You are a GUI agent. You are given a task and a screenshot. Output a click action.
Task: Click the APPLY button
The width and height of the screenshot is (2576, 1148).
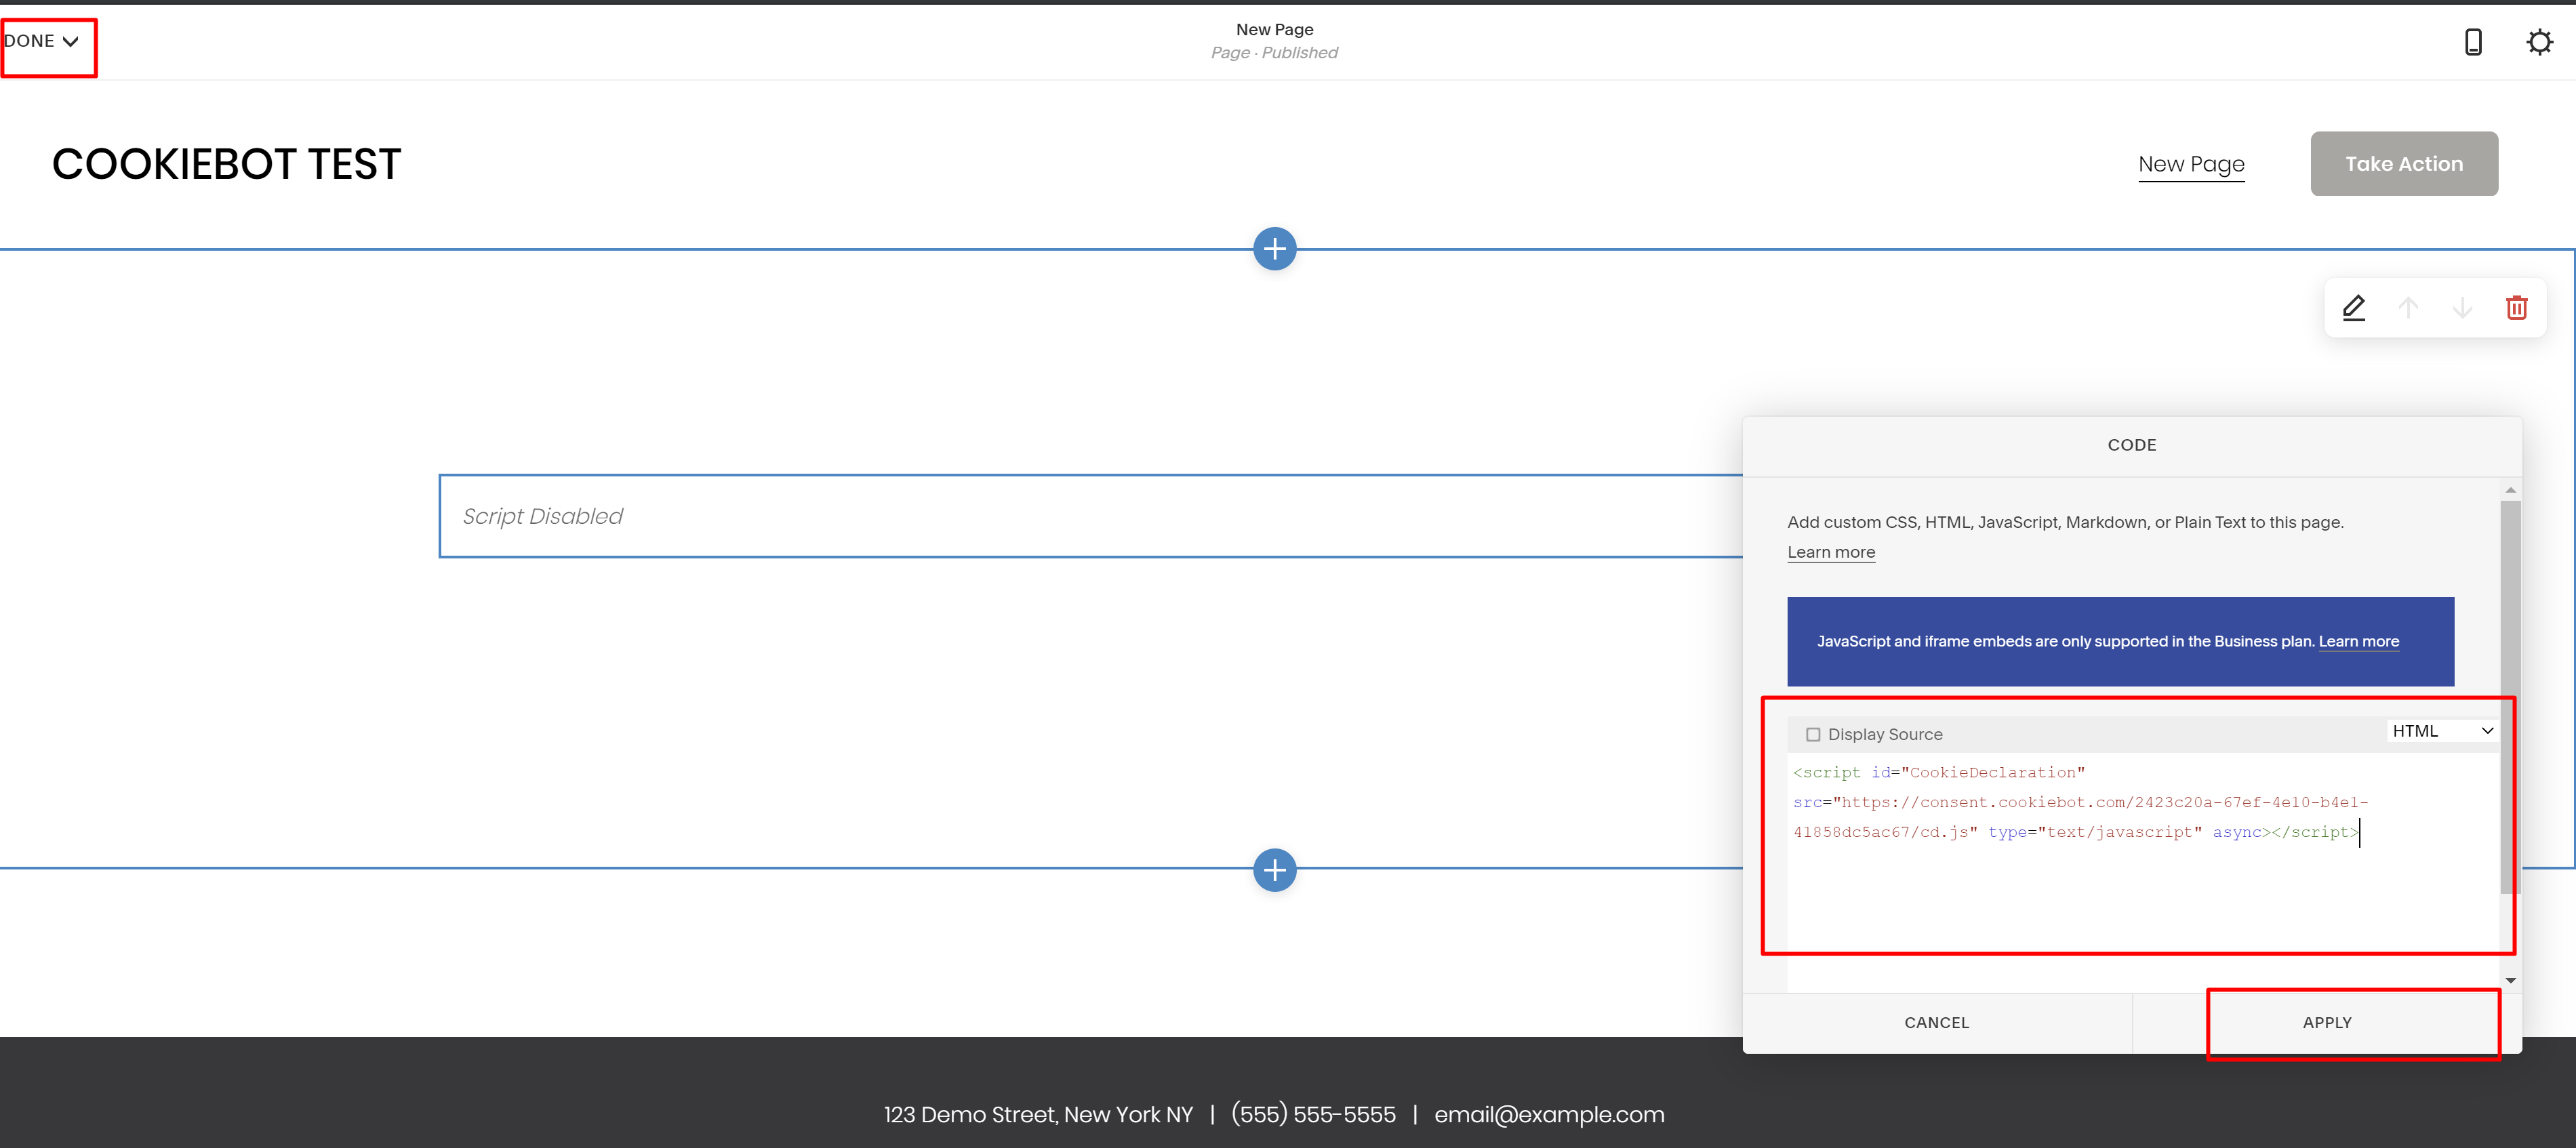[2327, 1022]
